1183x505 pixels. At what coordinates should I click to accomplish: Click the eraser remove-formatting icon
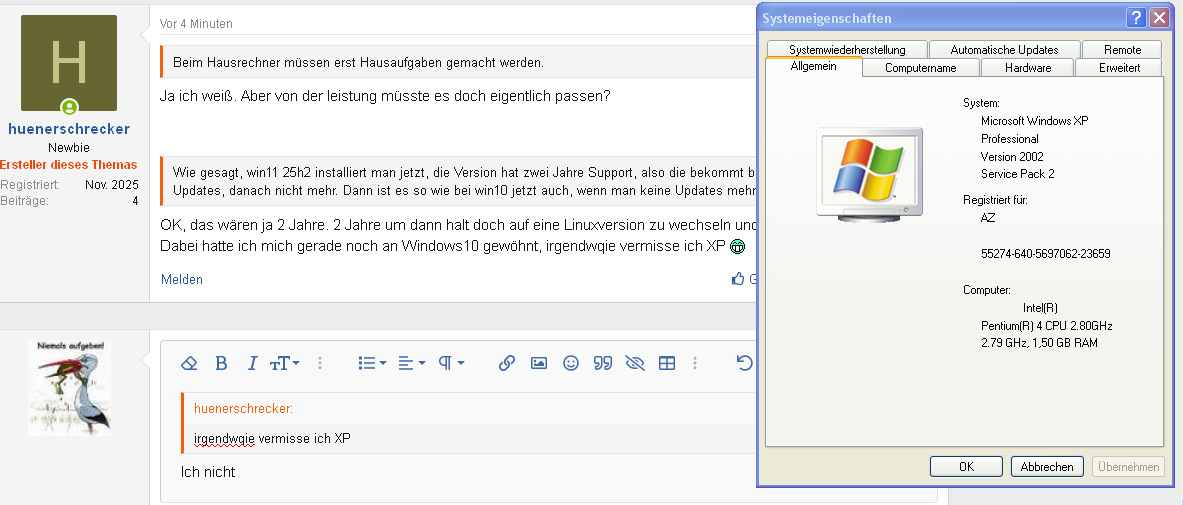[x=189, y=363]
